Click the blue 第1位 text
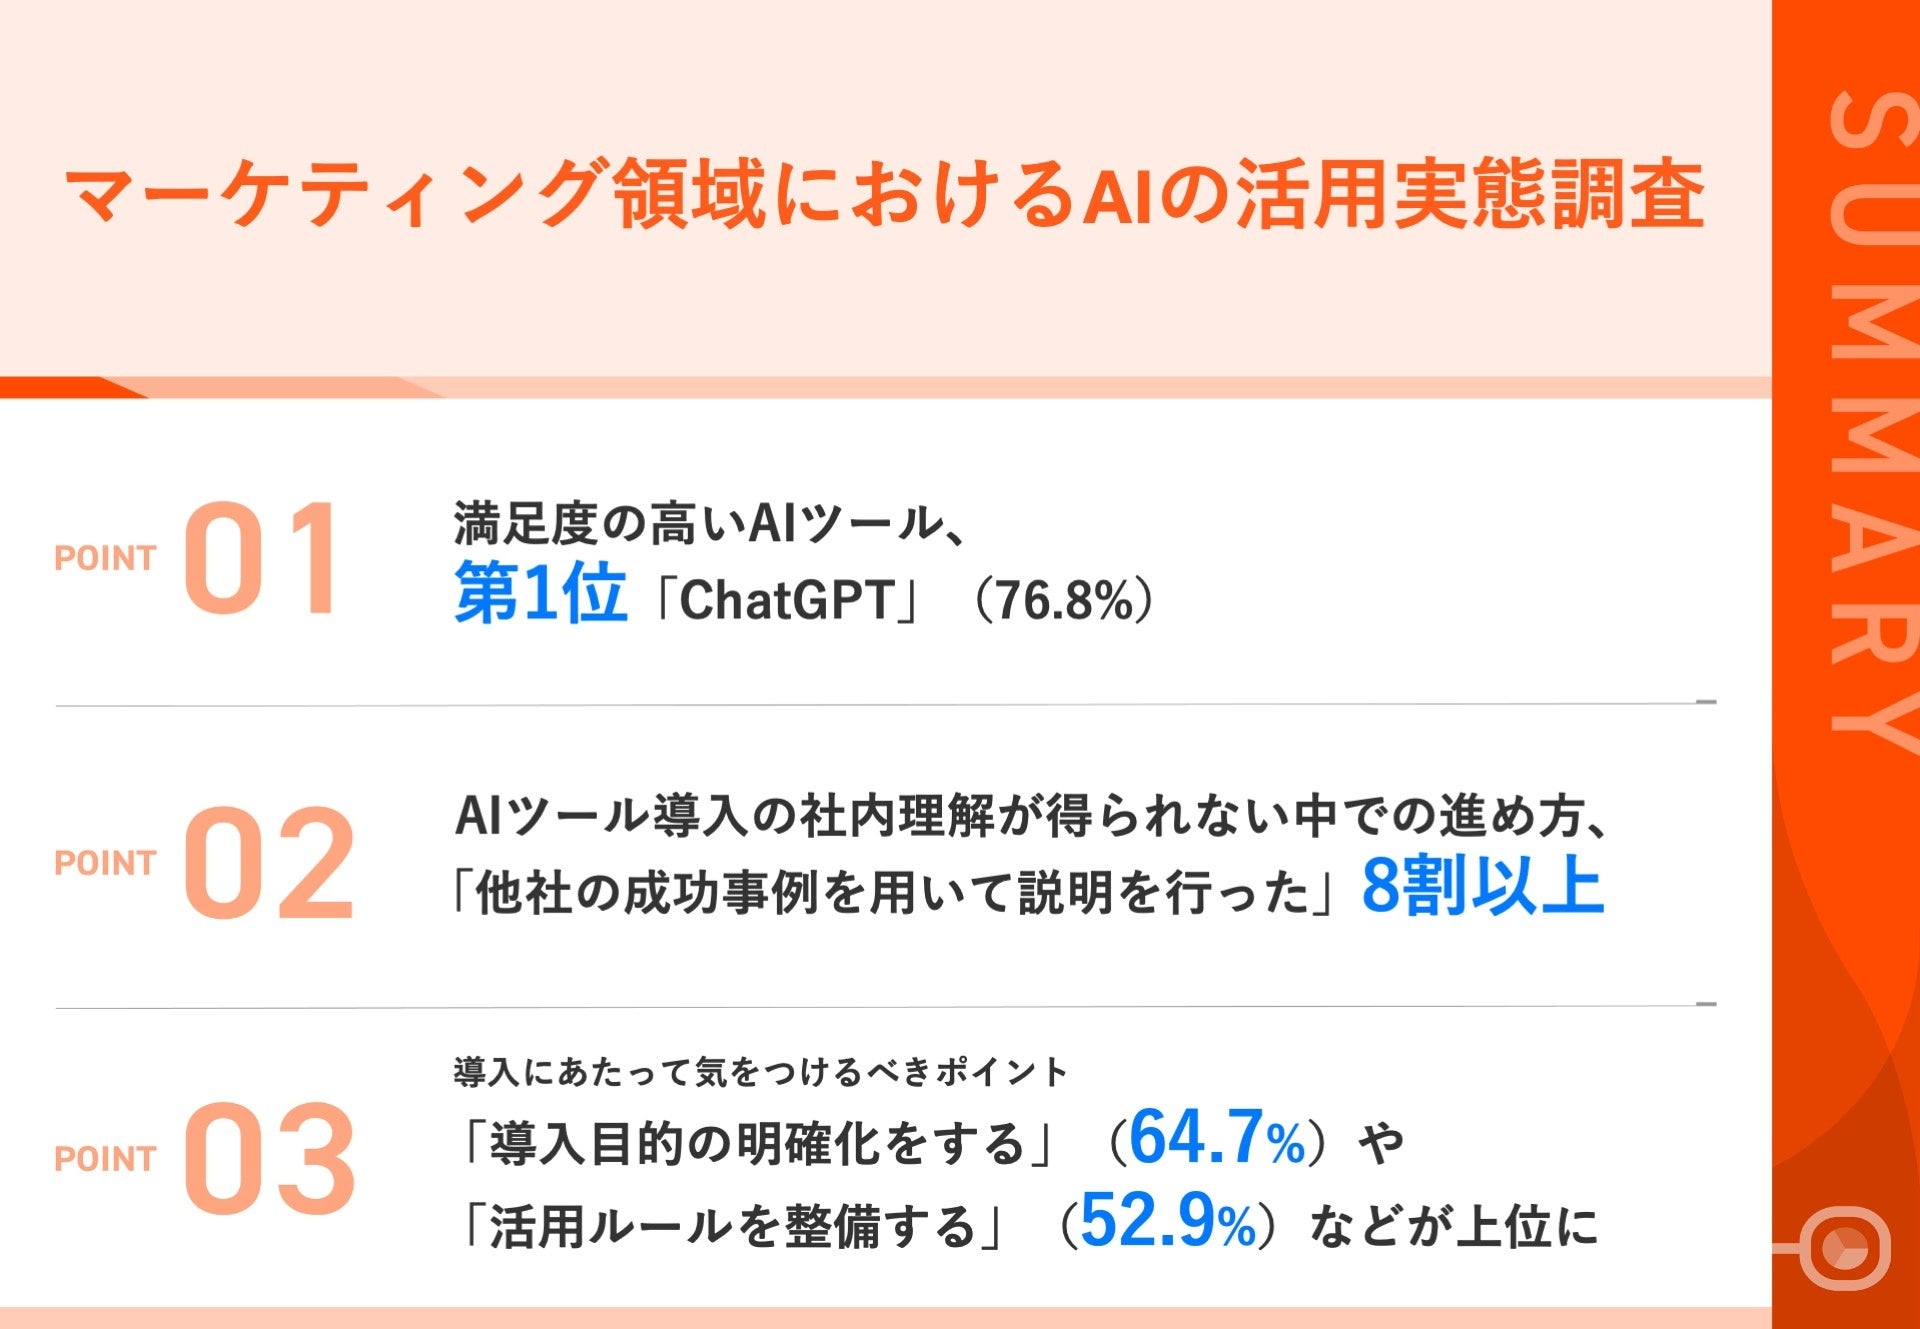Screen dimensions: 1920x1329 click(x=541, y=594)
